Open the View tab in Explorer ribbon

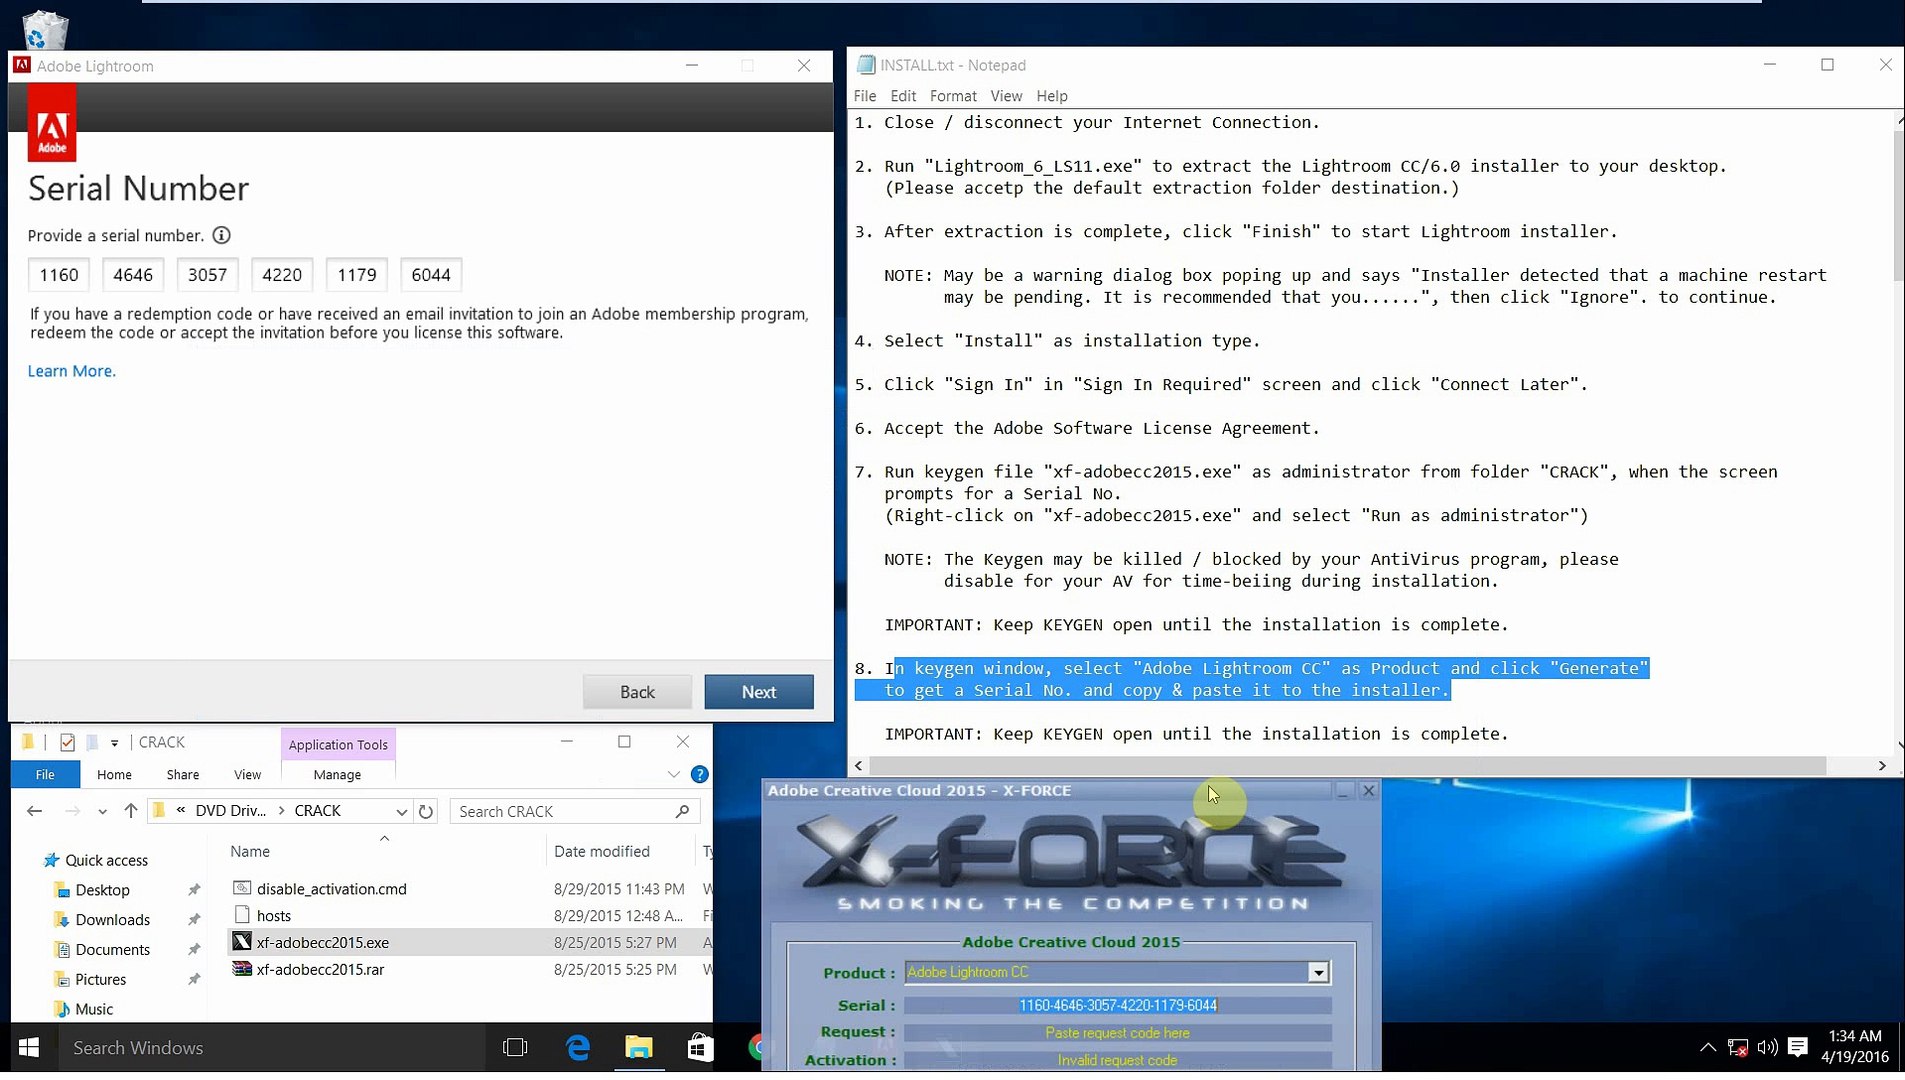tap(247, 775)
